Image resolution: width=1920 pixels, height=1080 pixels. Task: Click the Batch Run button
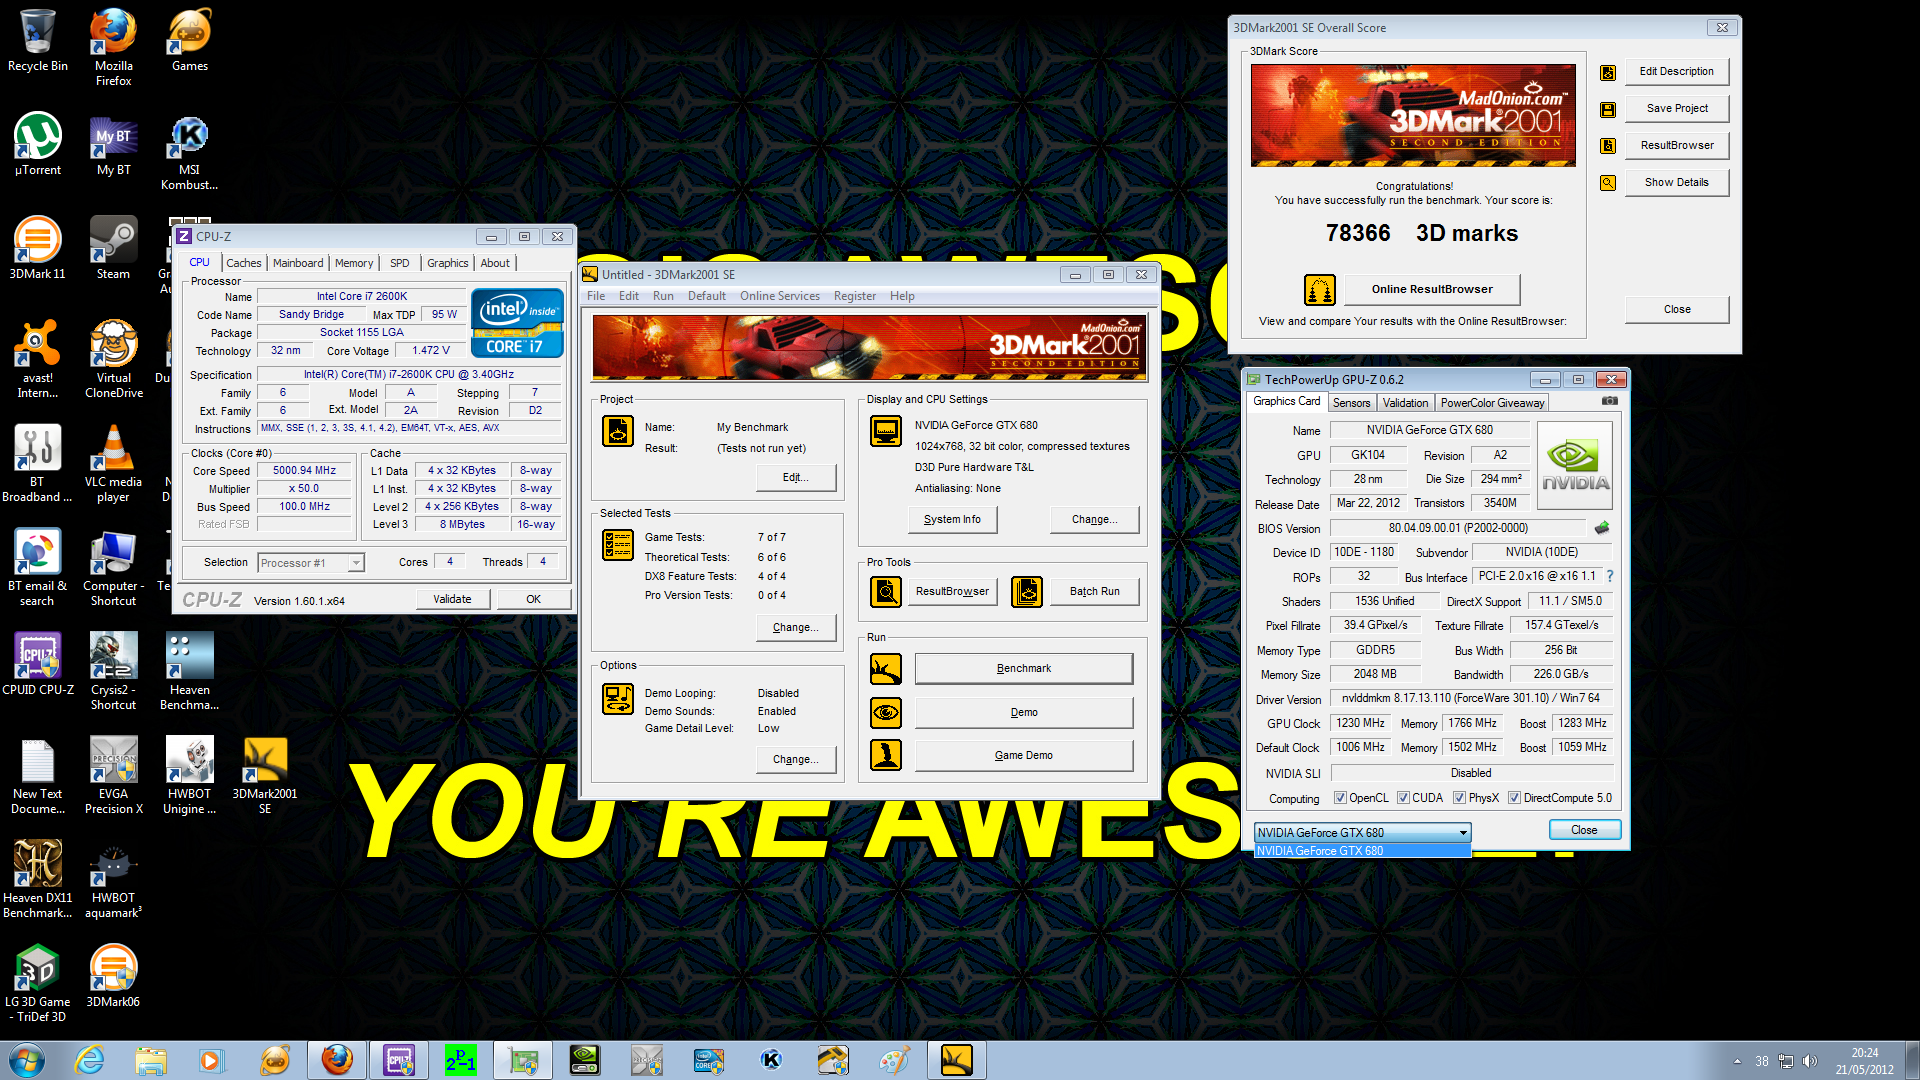pyautogui.click(x=1095, y=592)
